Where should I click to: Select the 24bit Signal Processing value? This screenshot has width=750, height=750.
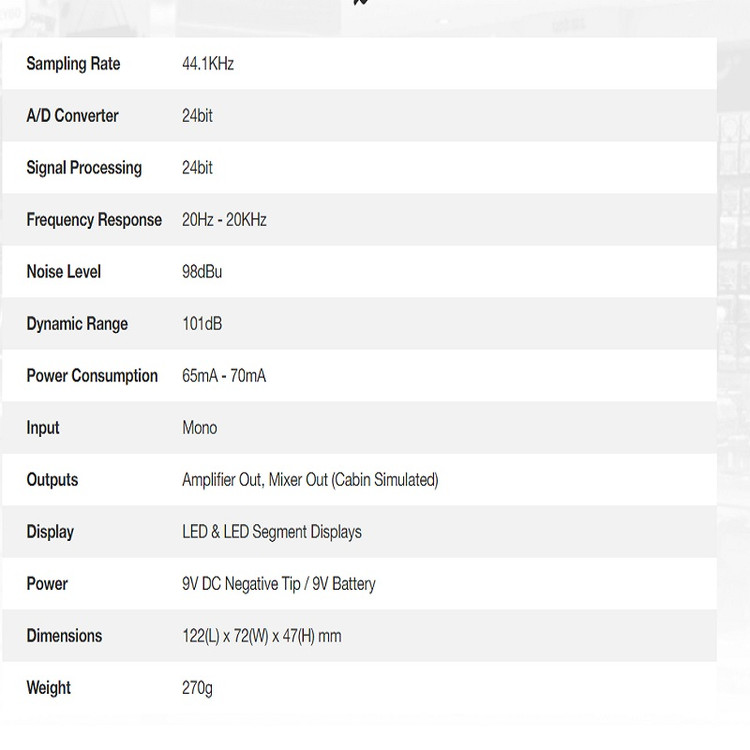click(x=197, y=168)
